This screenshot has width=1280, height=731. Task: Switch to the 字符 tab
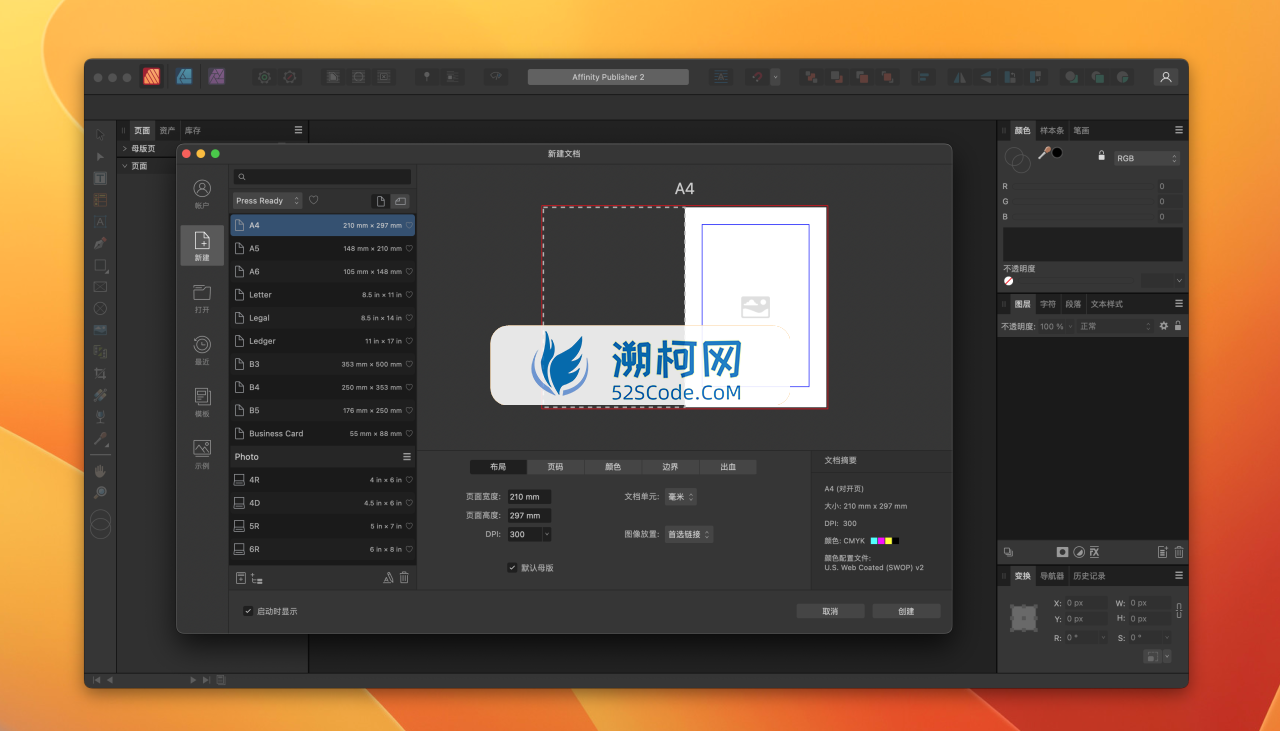point(1048,303)
